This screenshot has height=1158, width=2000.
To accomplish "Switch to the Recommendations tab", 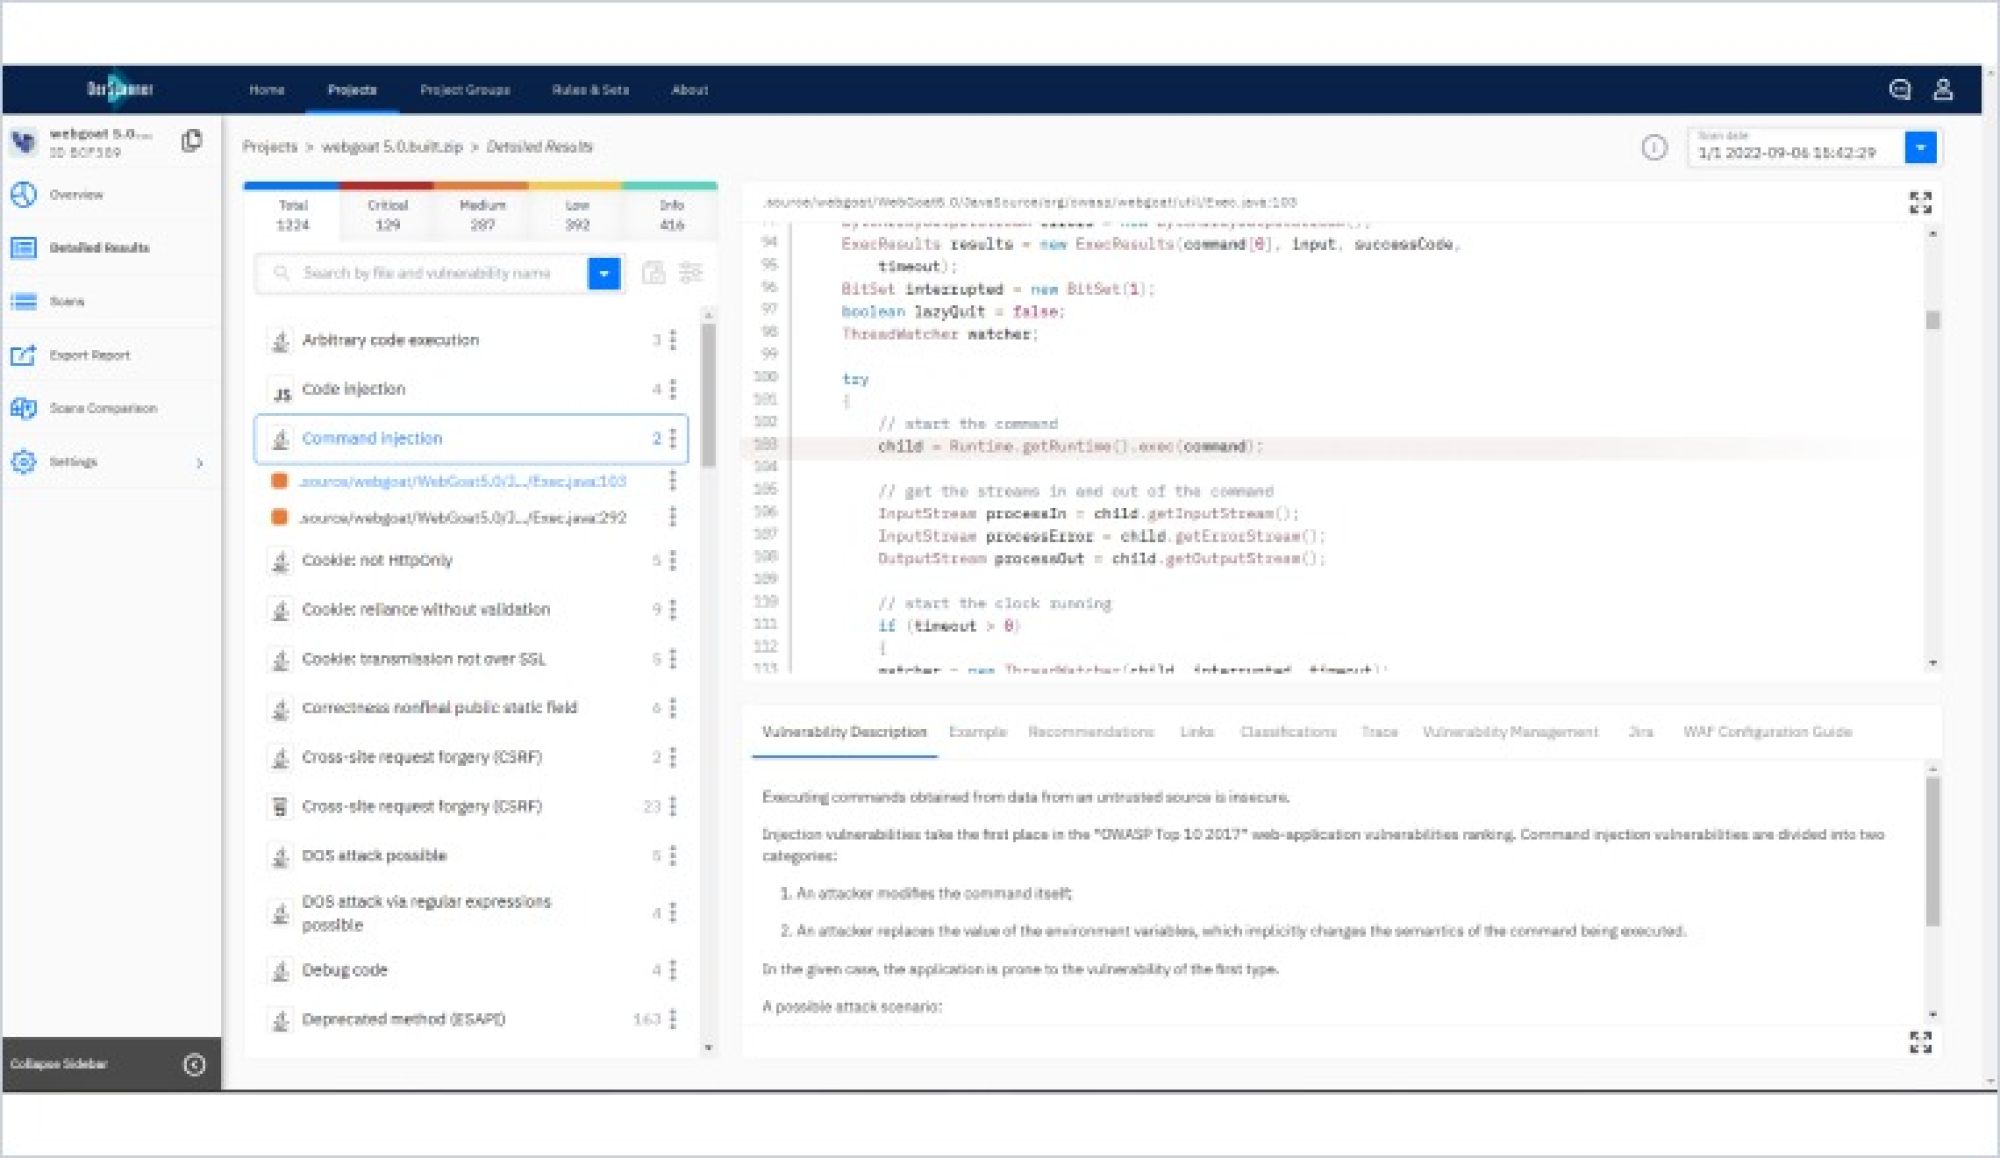I will (1090, 732).
